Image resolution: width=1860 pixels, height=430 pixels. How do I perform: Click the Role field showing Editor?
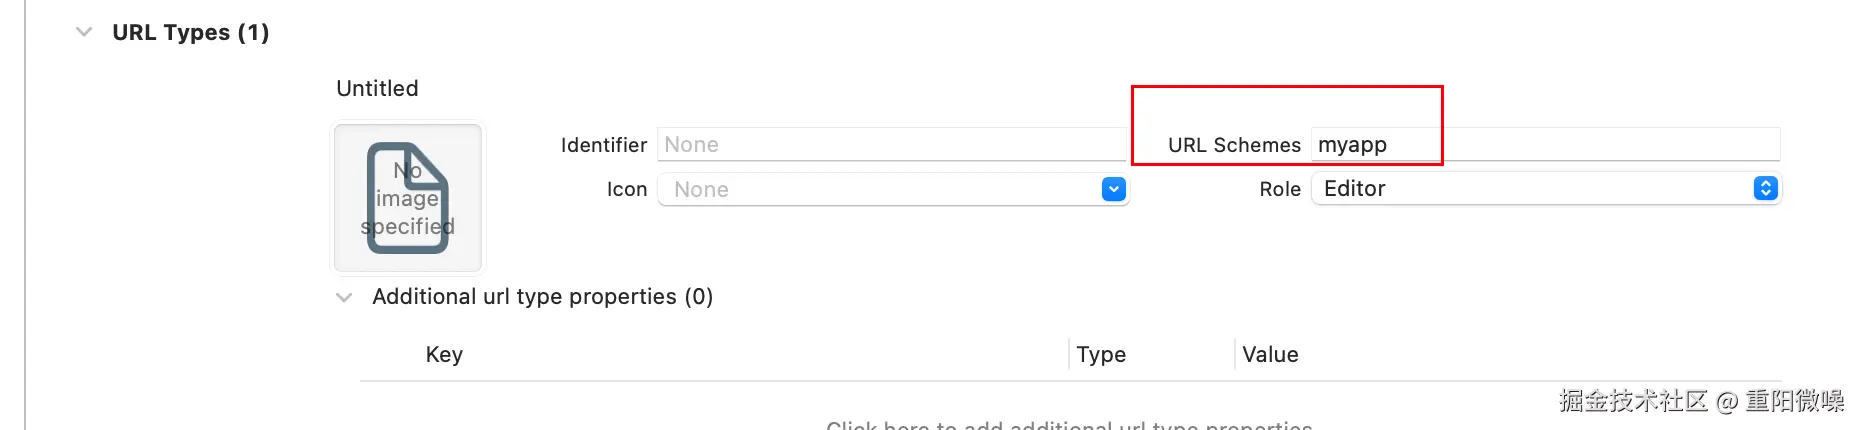(x=1546, y=188)
